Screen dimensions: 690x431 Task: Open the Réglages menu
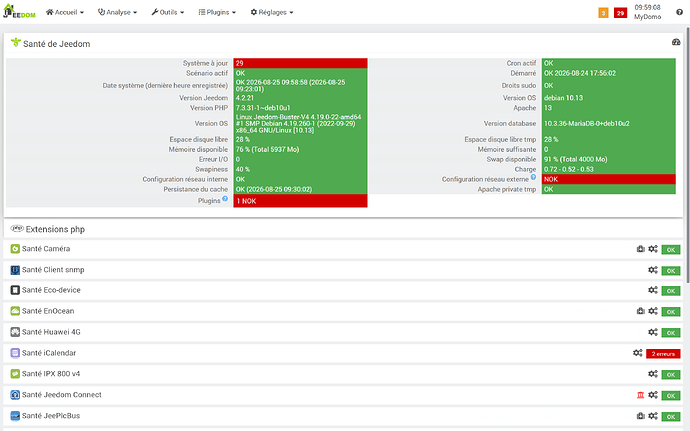click(272, 12)
